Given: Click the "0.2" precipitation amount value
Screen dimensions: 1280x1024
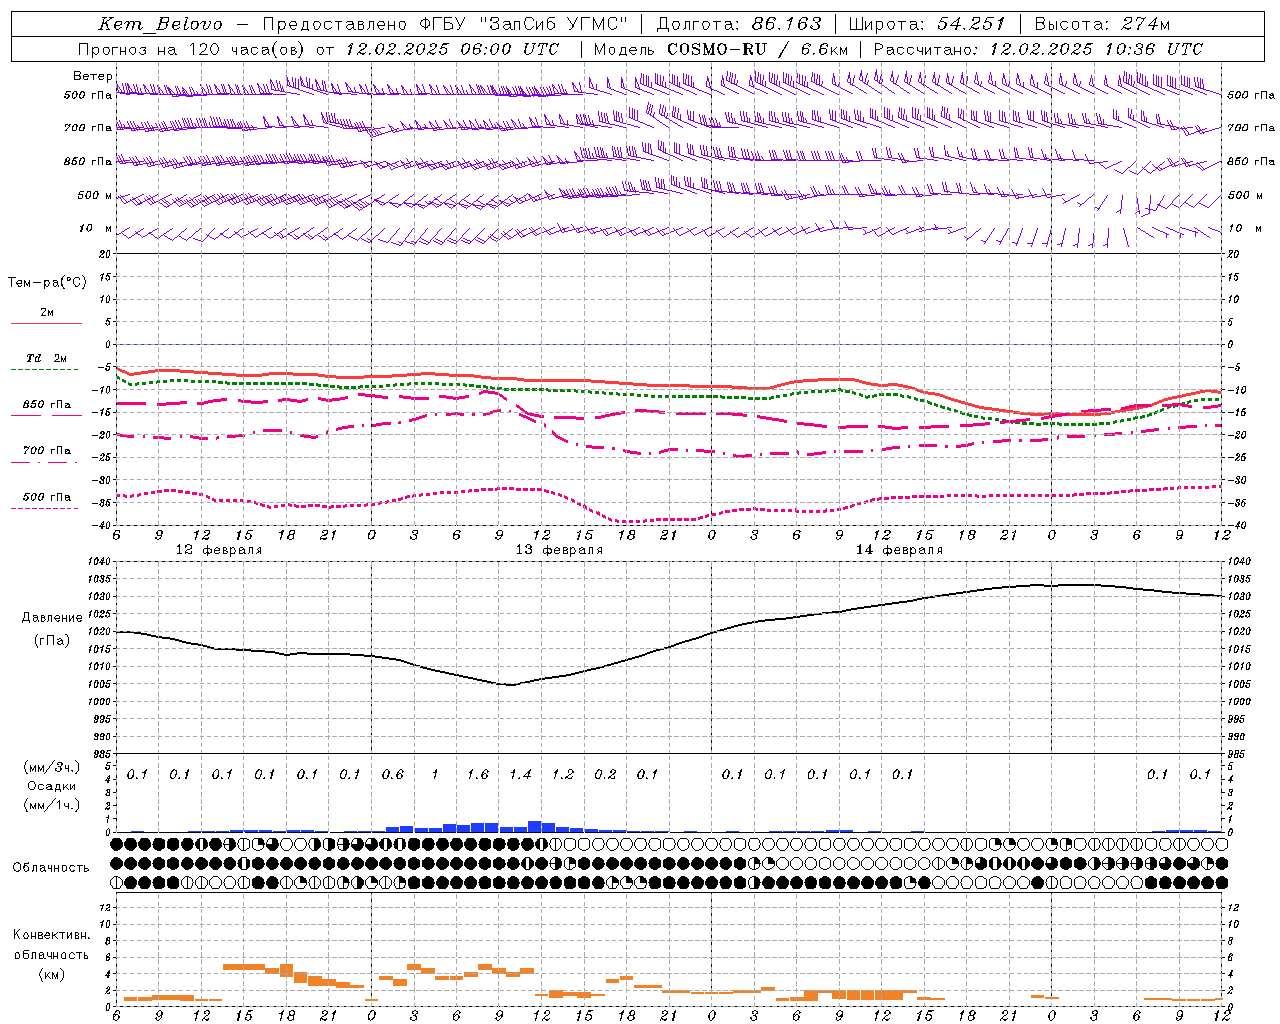Looking at the screenshot, I should click(605, 774).
